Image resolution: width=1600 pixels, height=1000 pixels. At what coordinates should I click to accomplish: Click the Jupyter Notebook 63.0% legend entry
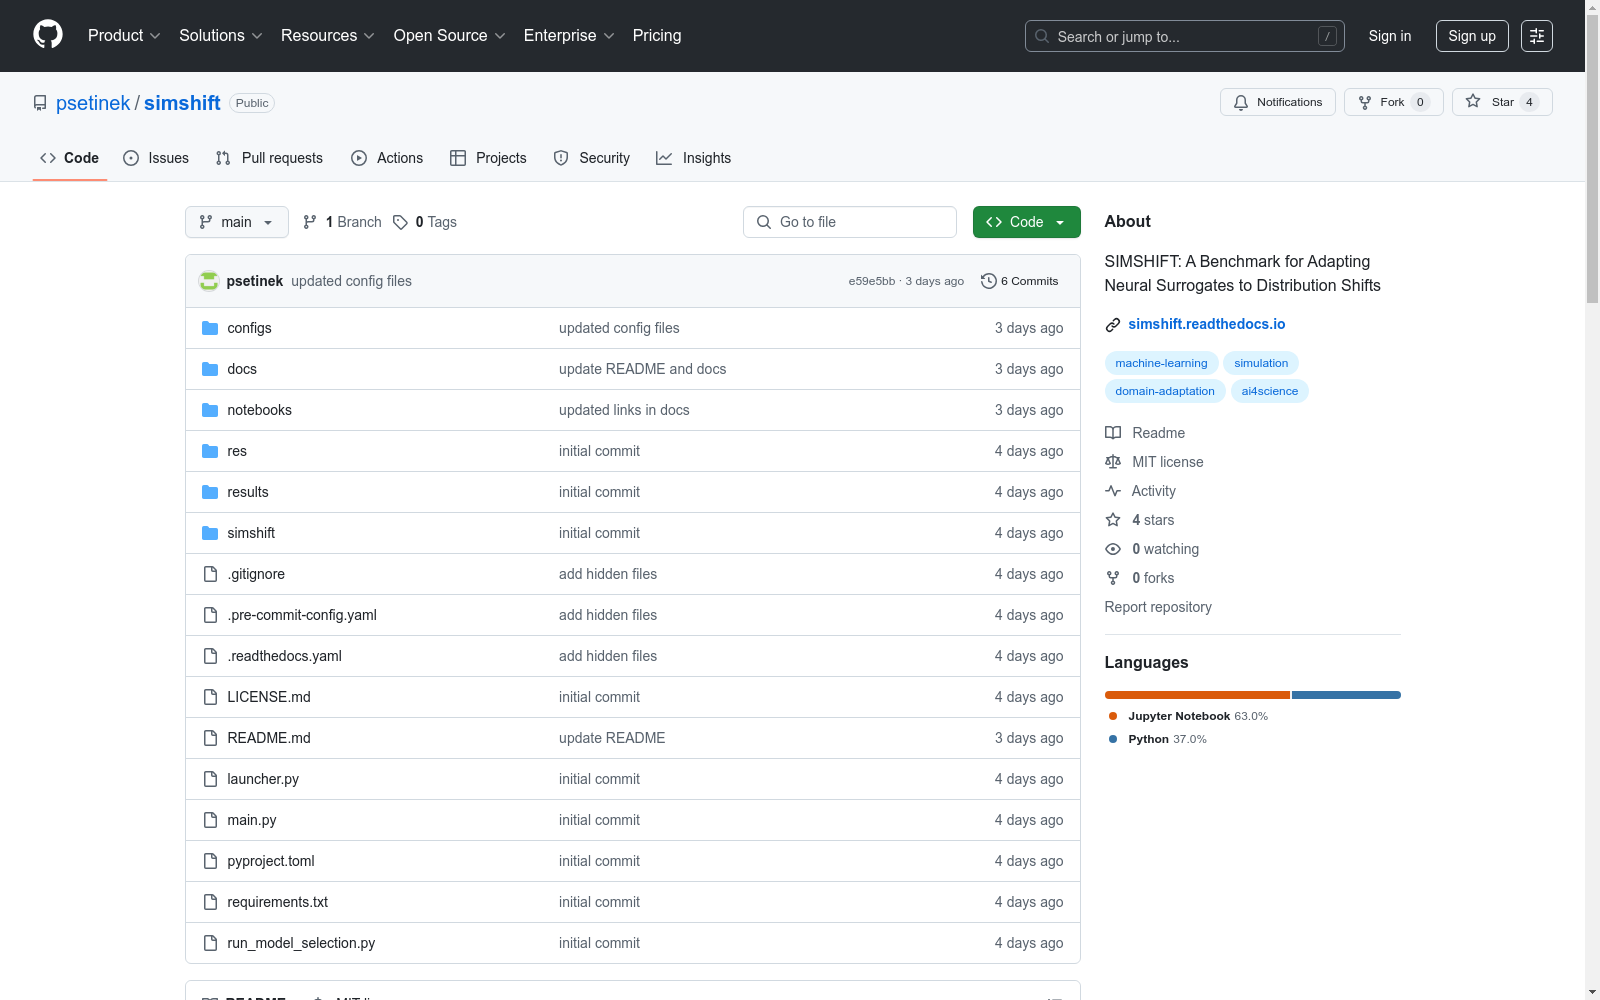tap(1188, 716)
